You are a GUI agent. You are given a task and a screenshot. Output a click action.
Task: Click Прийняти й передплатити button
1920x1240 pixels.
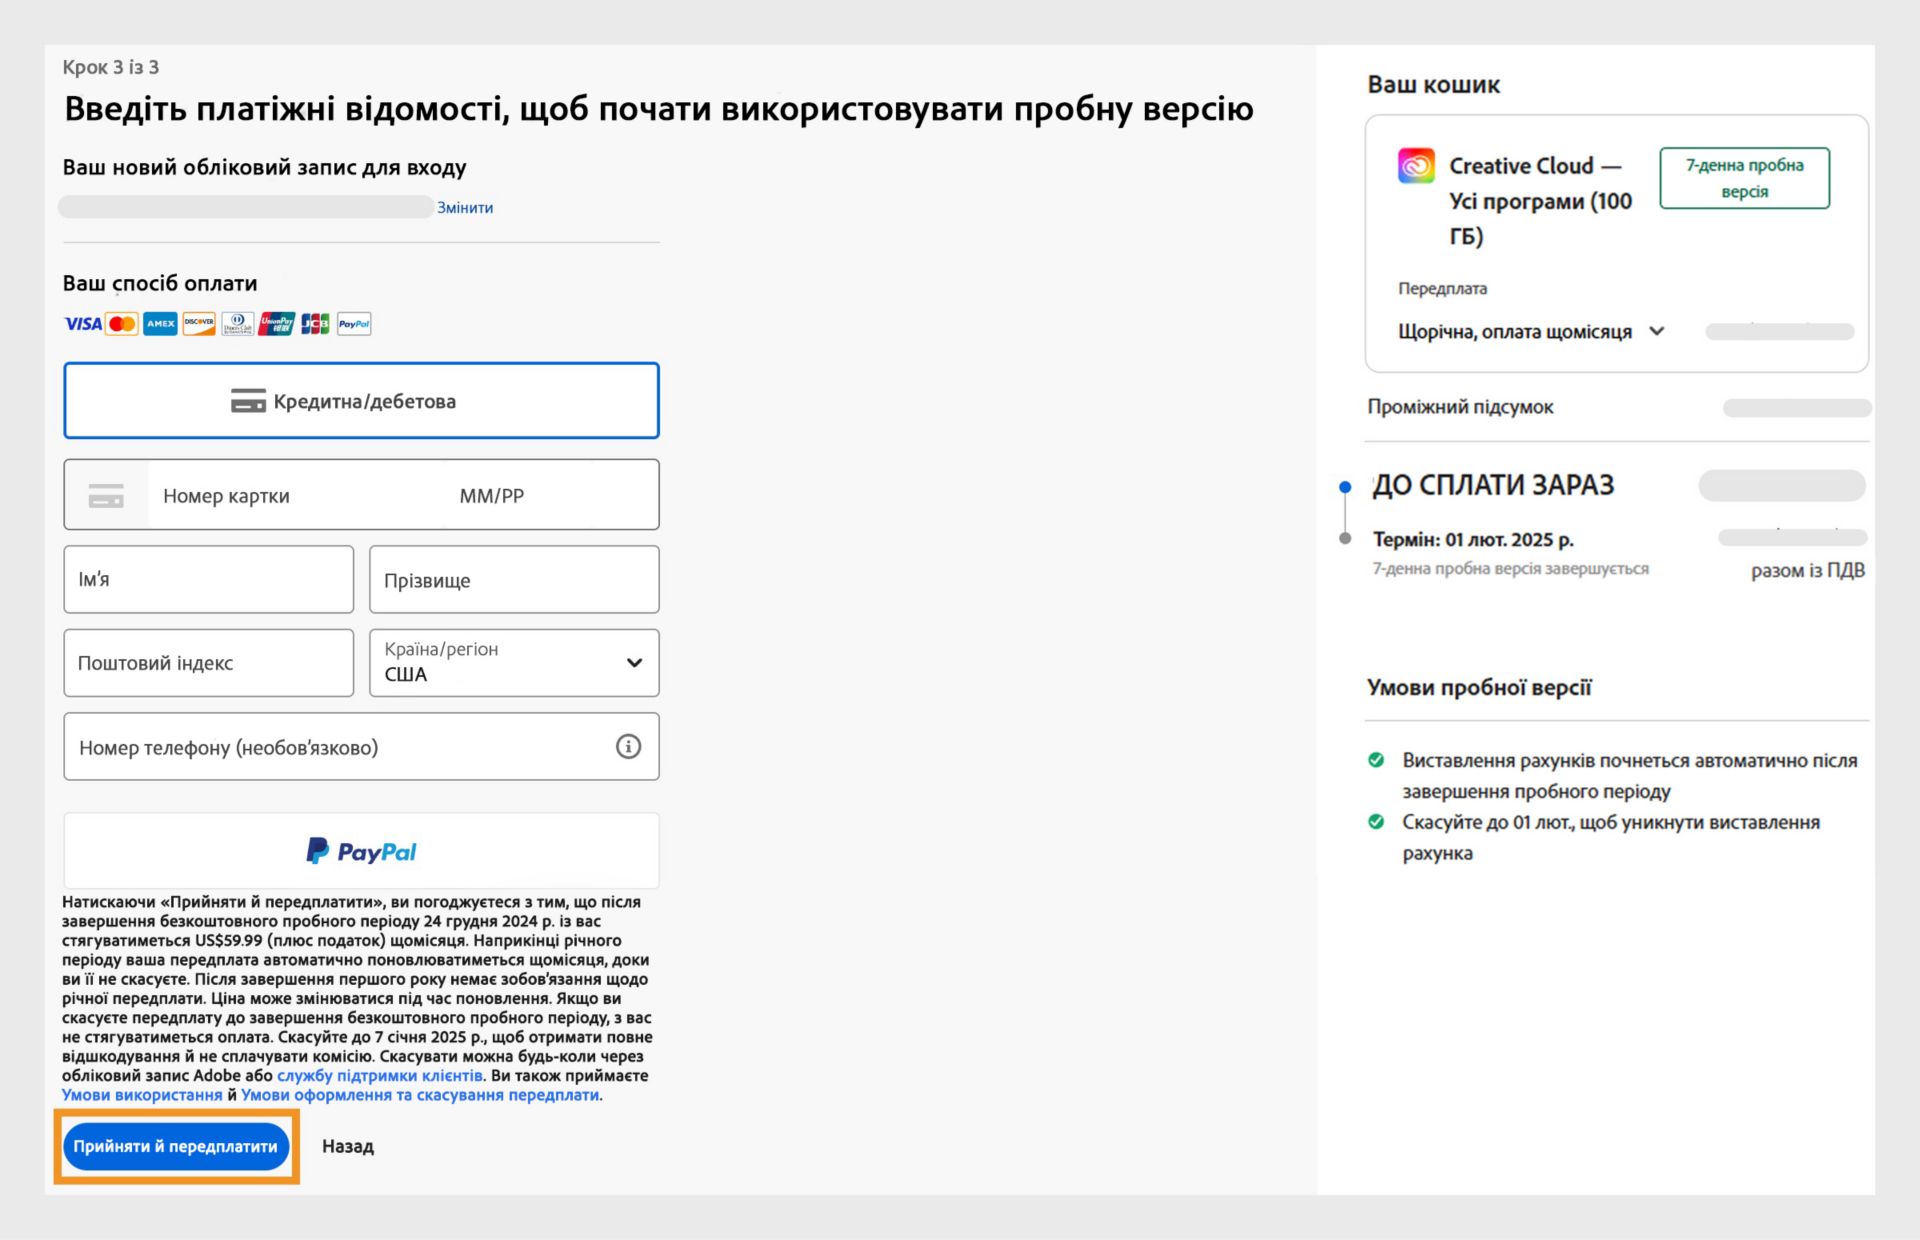pos(176,1146)
